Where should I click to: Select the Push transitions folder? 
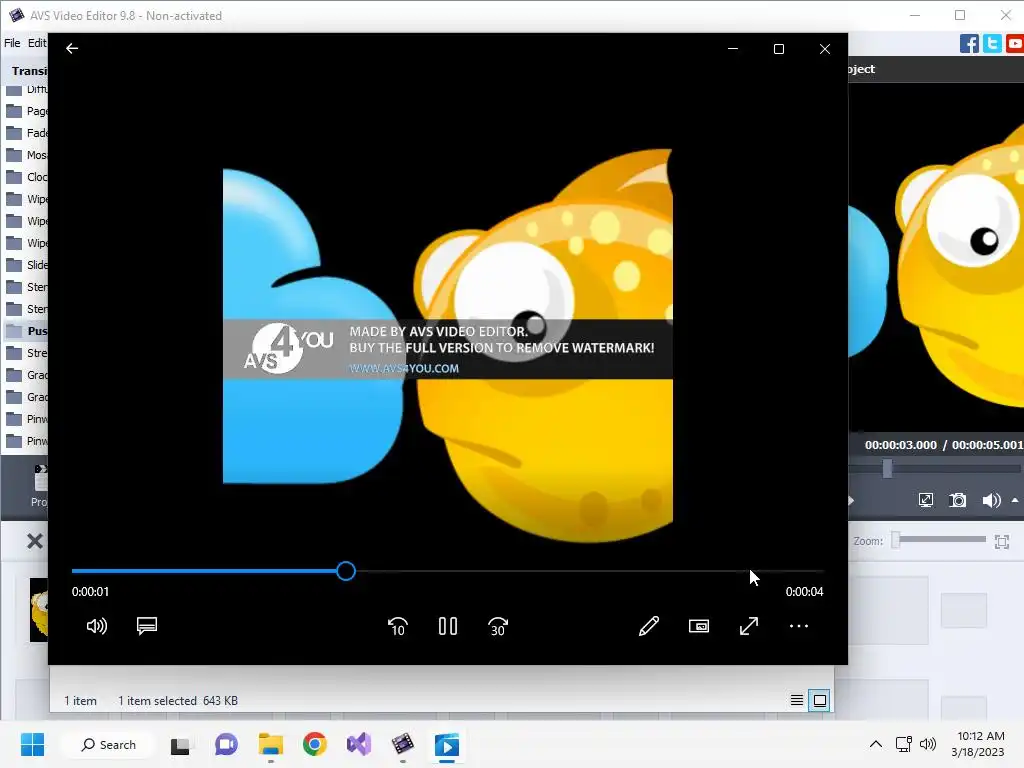click(26, 331)
